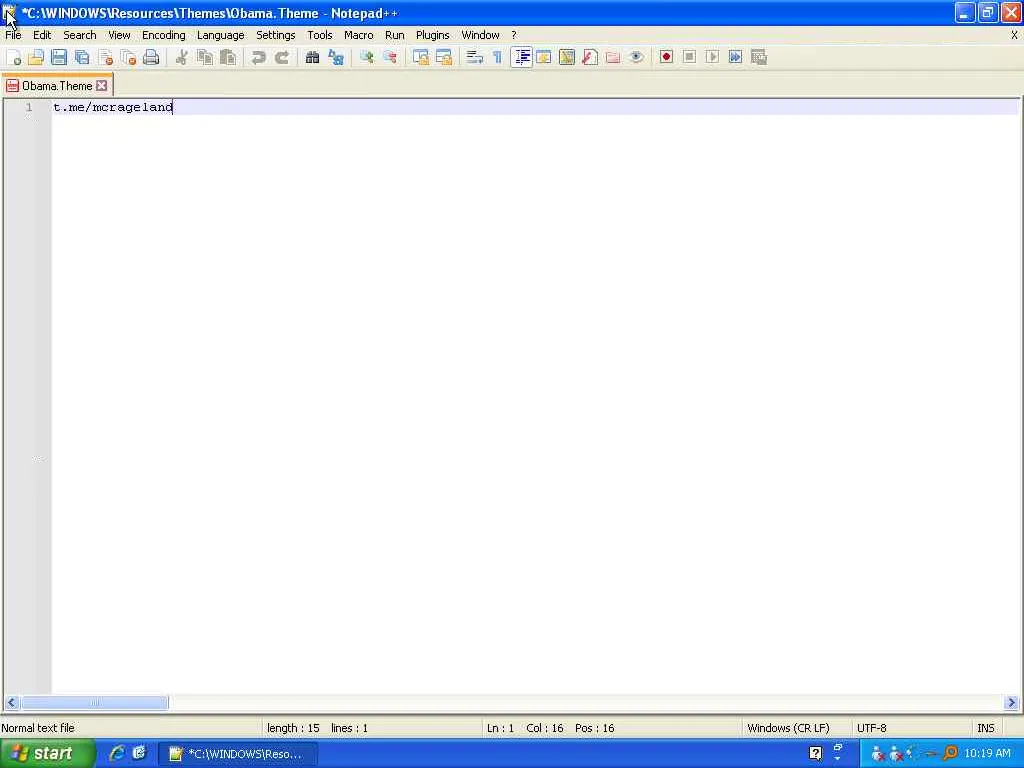The width and height of the screenshot is (1024, 768).
Task: Zoom out using the toolbar magnifier
Action: [x=390, y=57]
